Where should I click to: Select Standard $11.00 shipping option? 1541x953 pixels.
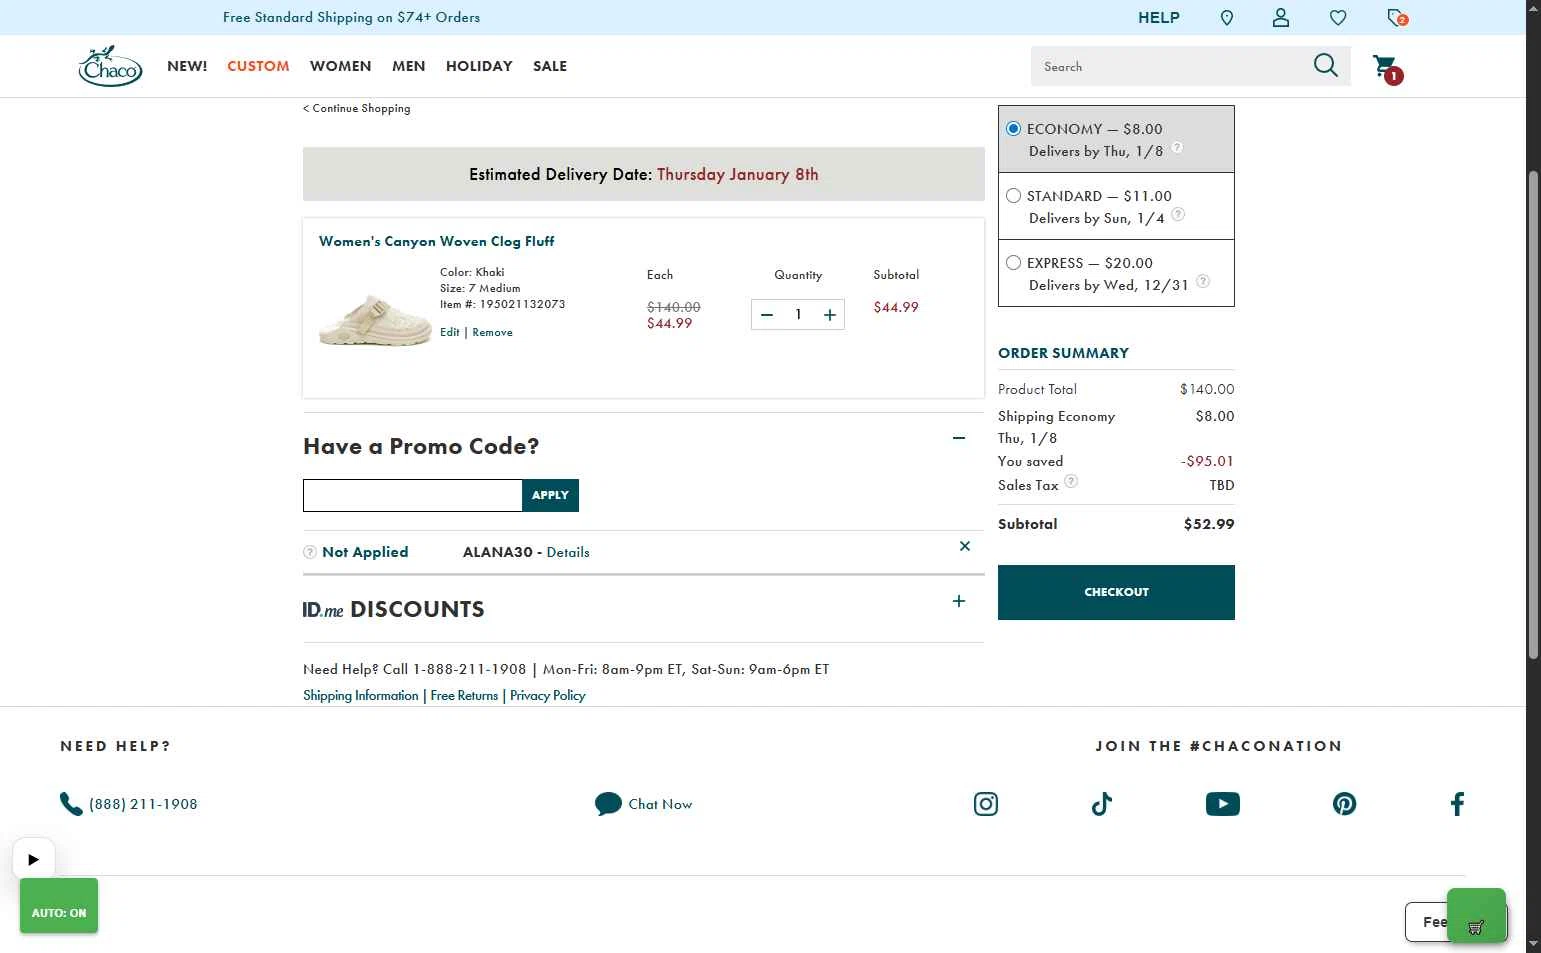(x=1013, y=196)
